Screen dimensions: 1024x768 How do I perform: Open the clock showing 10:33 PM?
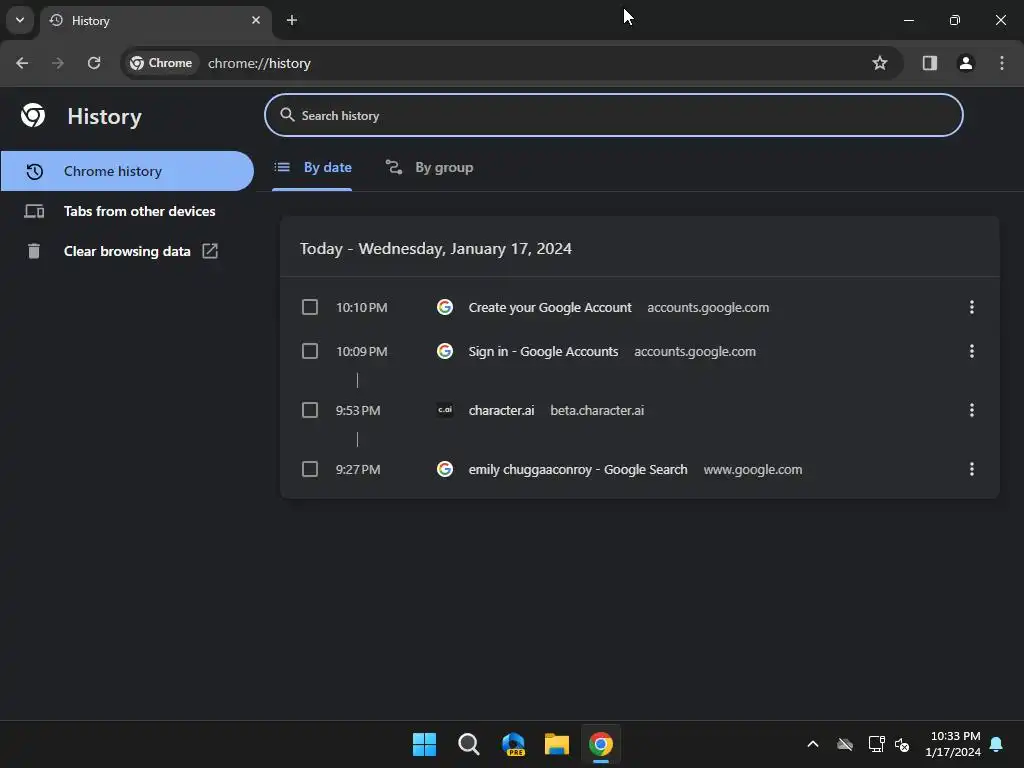[953, 744]
